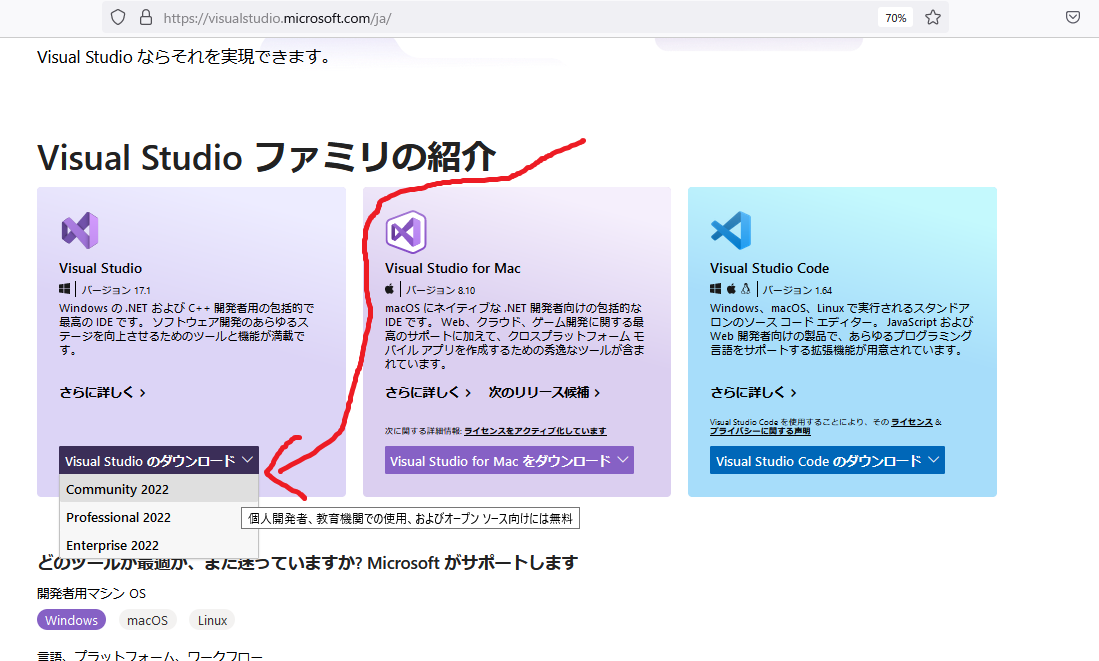Click the padlock site security icon
Image resolution: width=1099 pixels, height=661 pixels.
point(146,17)
